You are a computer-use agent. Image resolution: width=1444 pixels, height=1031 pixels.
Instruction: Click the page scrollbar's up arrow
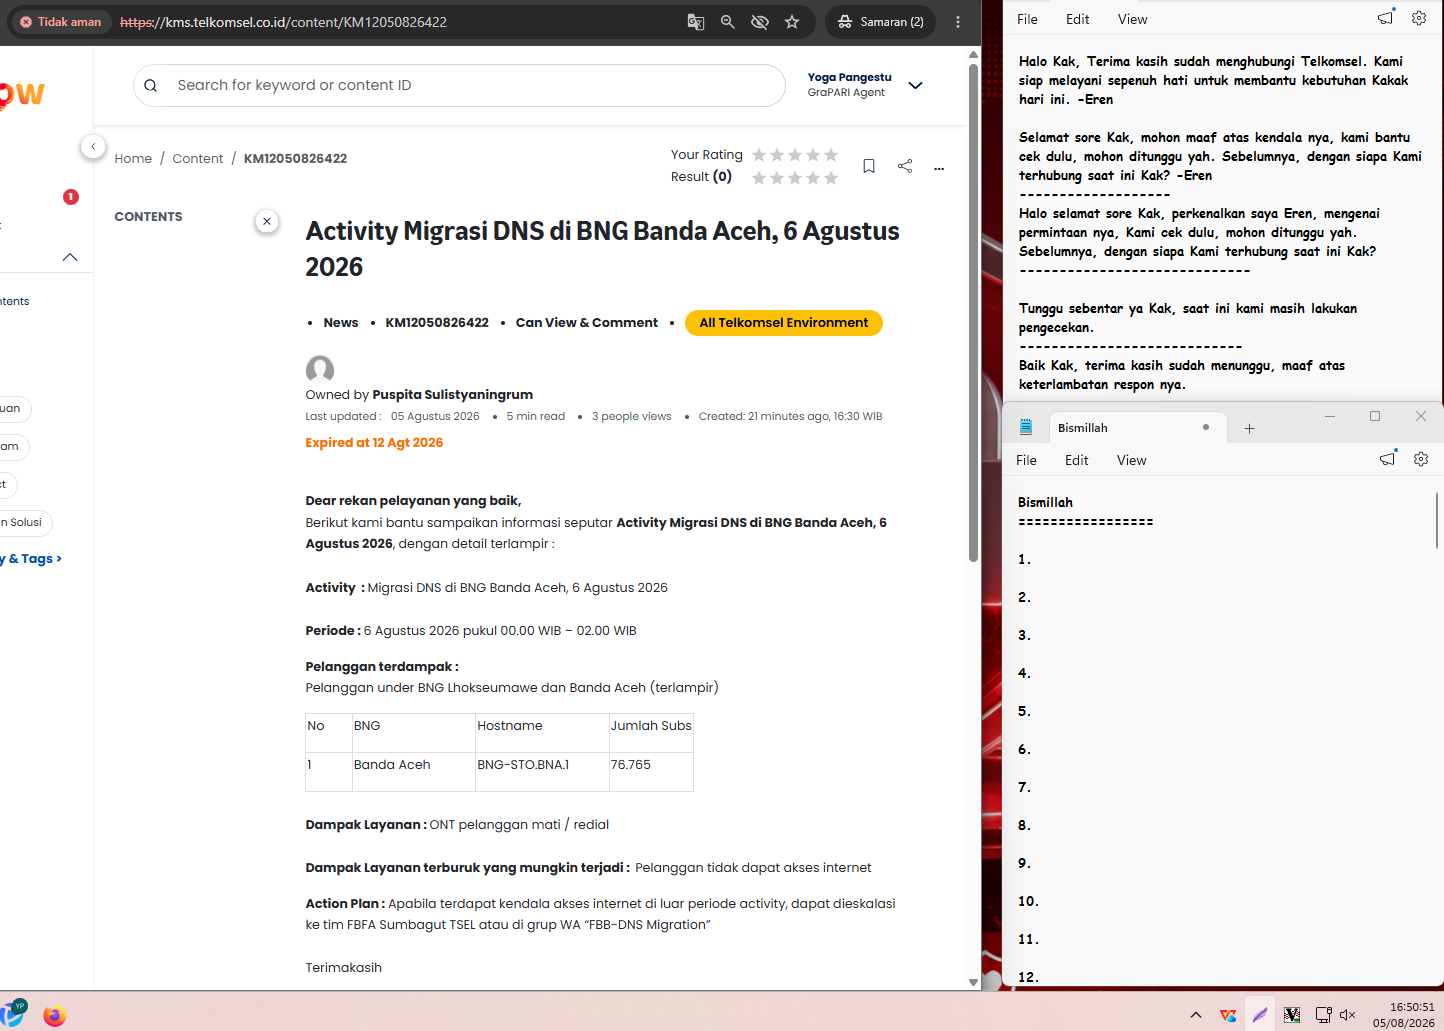973,54
